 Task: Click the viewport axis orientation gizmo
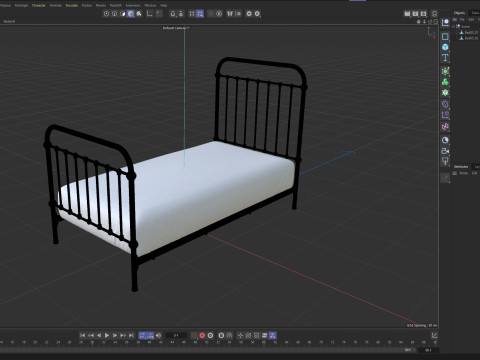click(431, 32)
